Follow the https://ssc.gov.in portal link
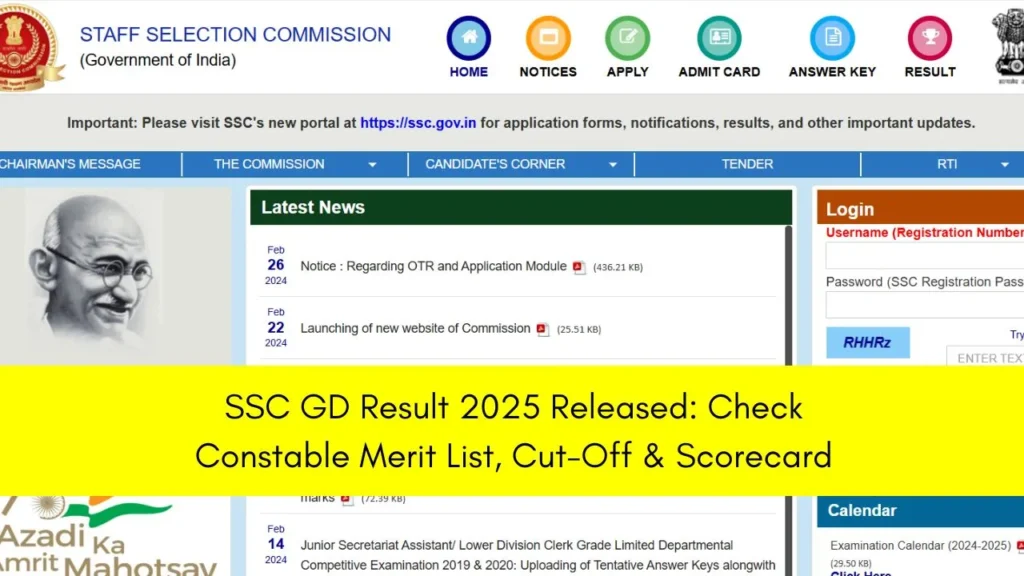 coord(418,123)
